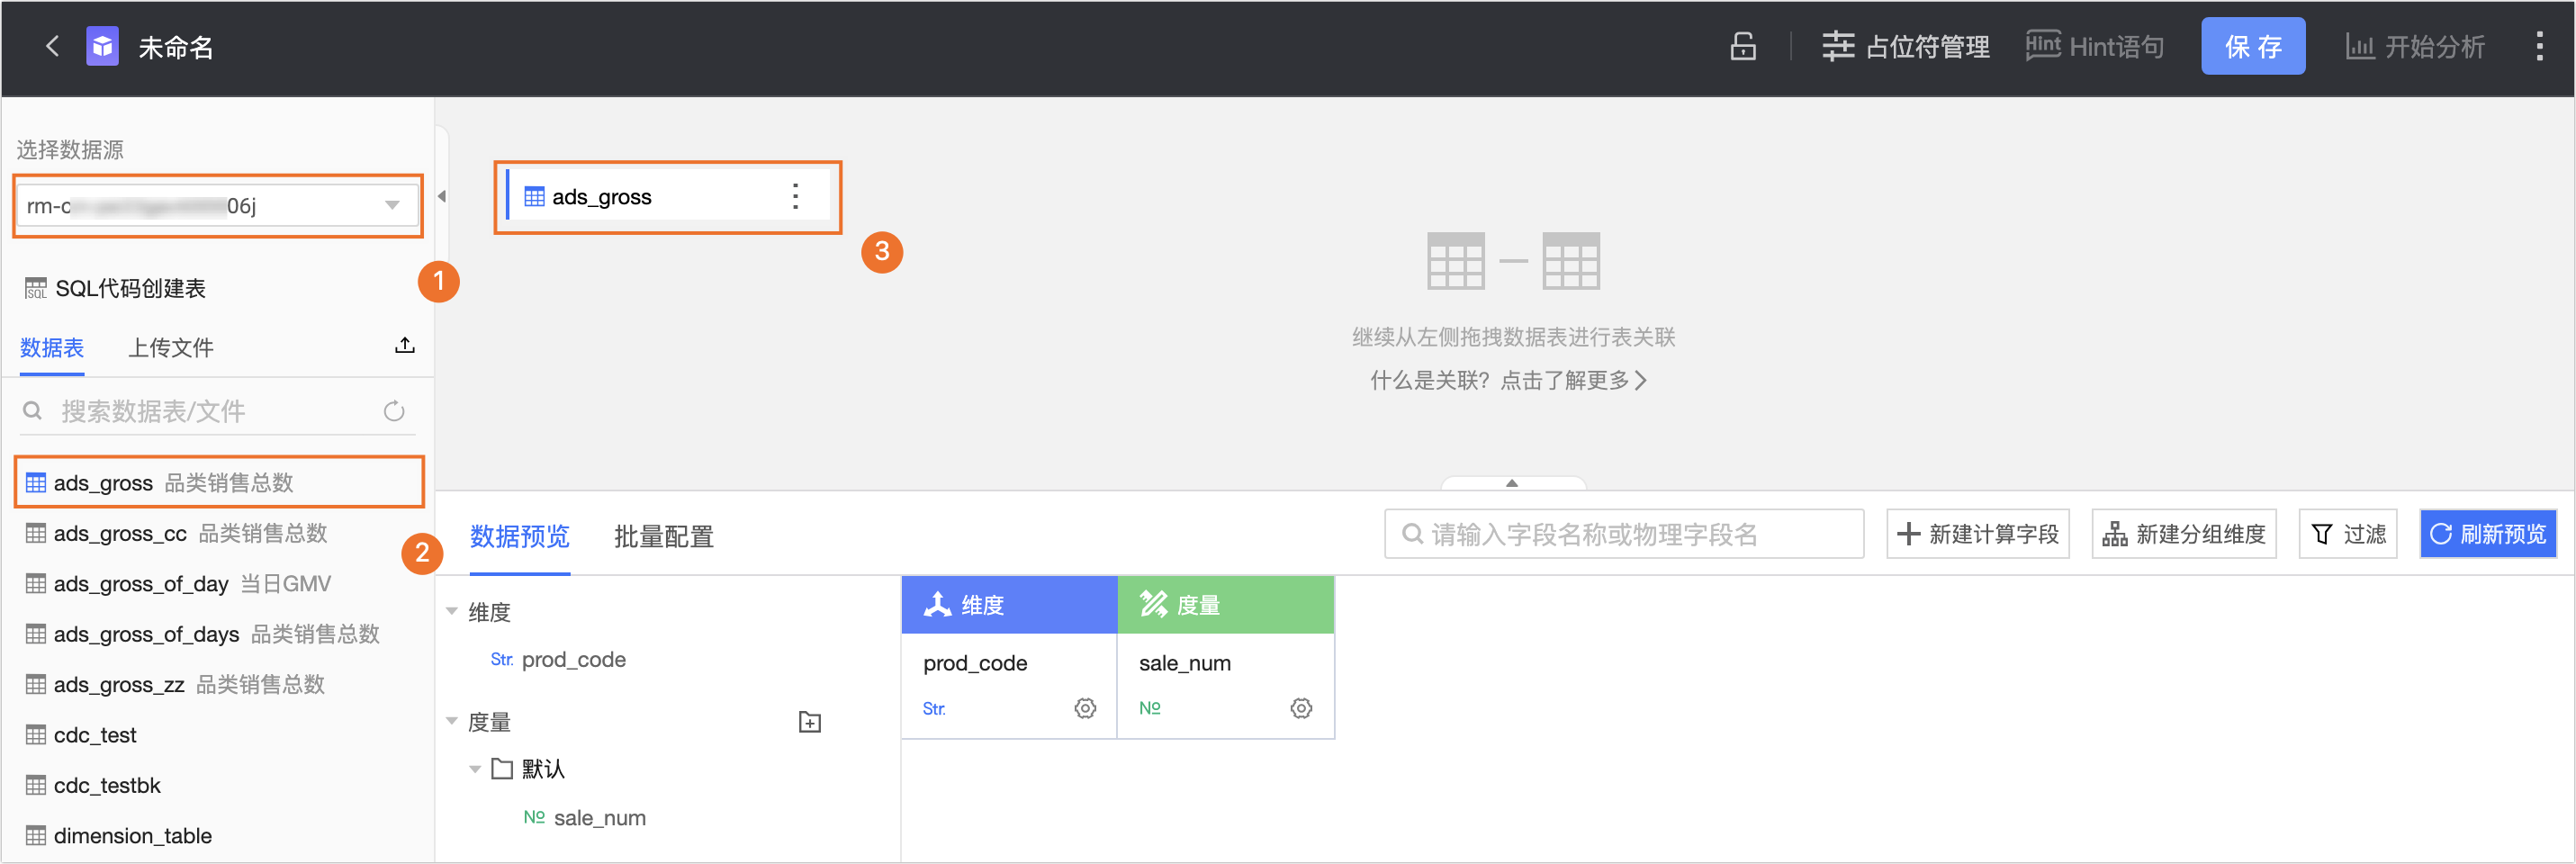This screenshot has width=2576, height=864.
Task: Switch to the 上传文件 tab
Action: 171,347
